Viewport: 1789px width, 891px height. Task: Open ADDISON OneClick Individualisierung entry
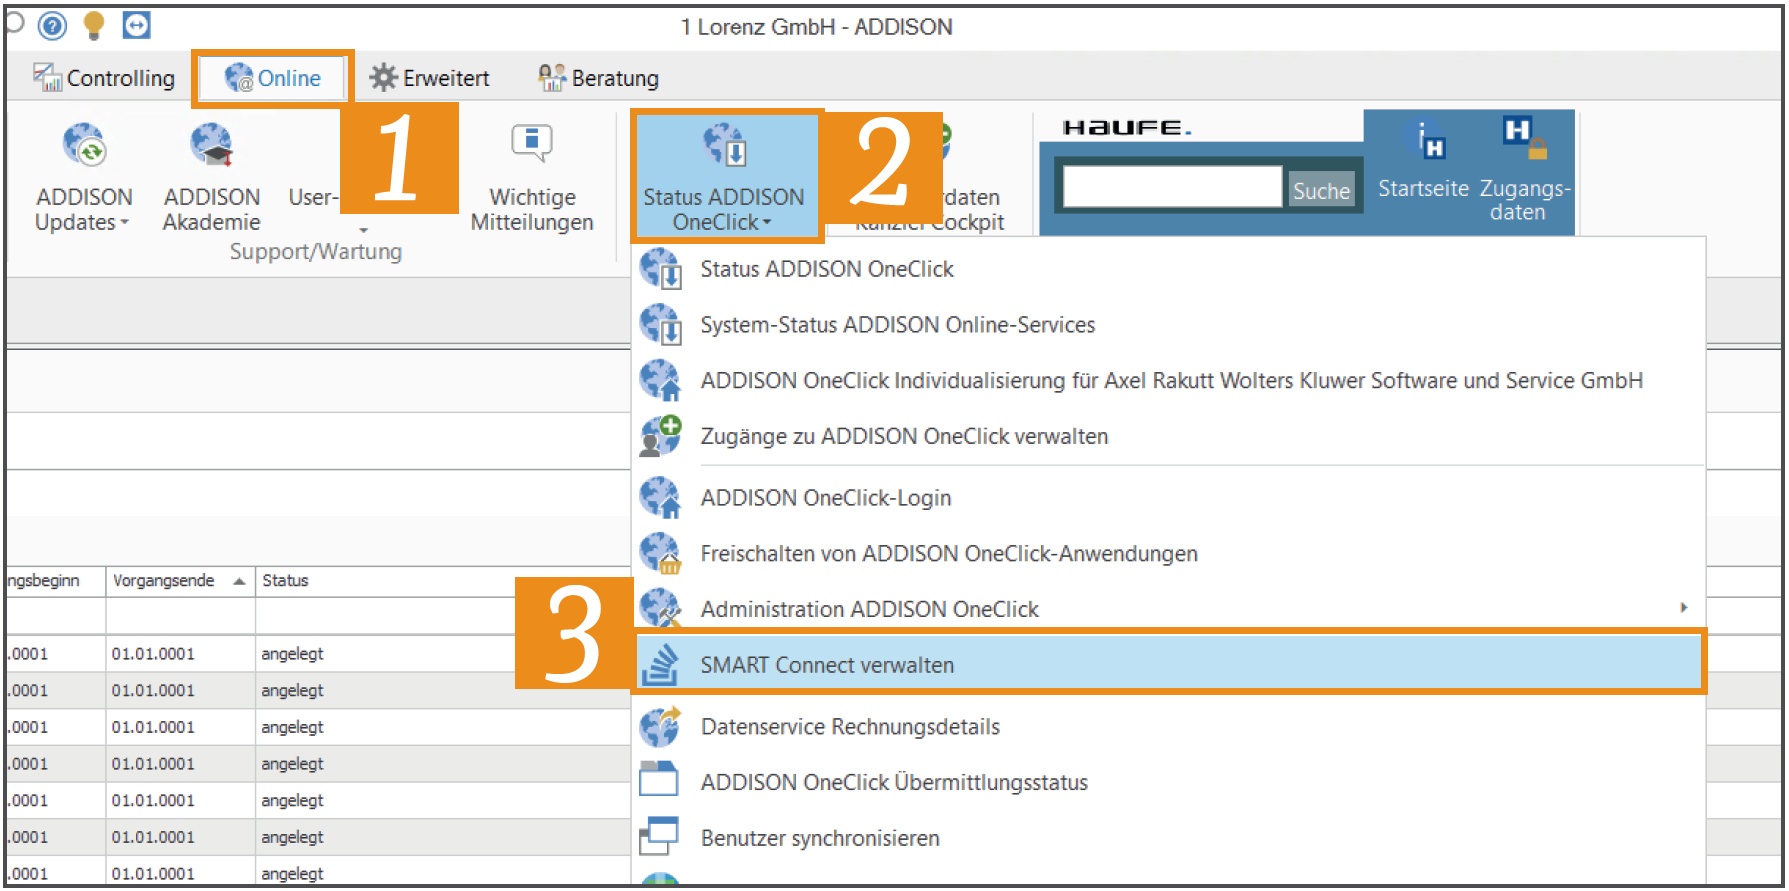tap(1170, 381)
